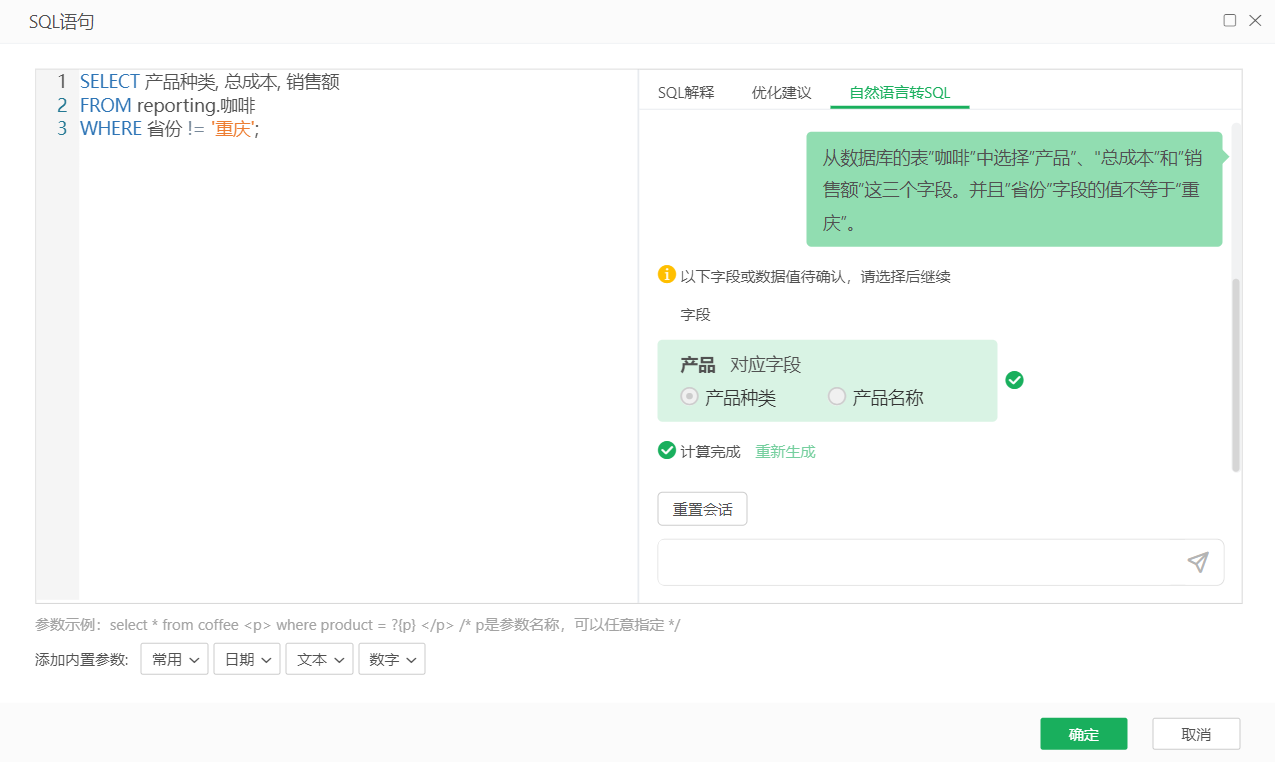Open the 文本 parameter dropdown

(319, 659)
